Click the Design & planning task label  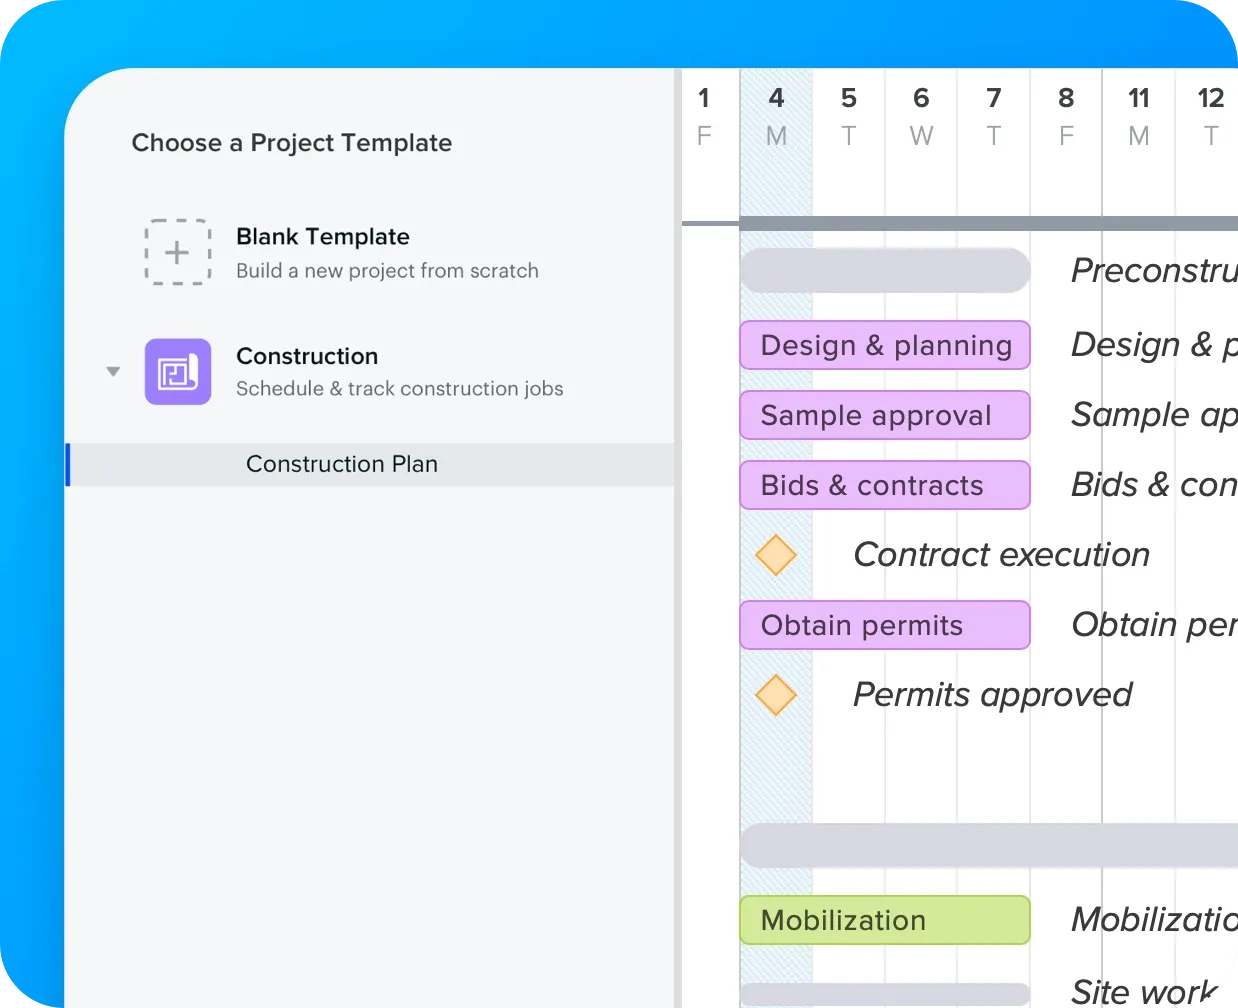click(1150, 345)
